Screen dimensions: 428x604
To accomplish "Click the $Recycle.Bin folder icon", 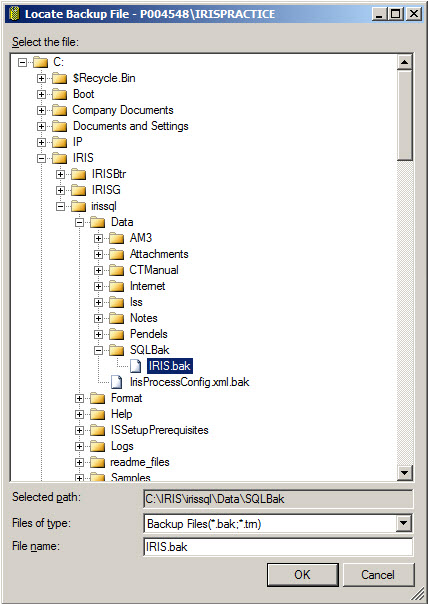I will coord(59,79).
